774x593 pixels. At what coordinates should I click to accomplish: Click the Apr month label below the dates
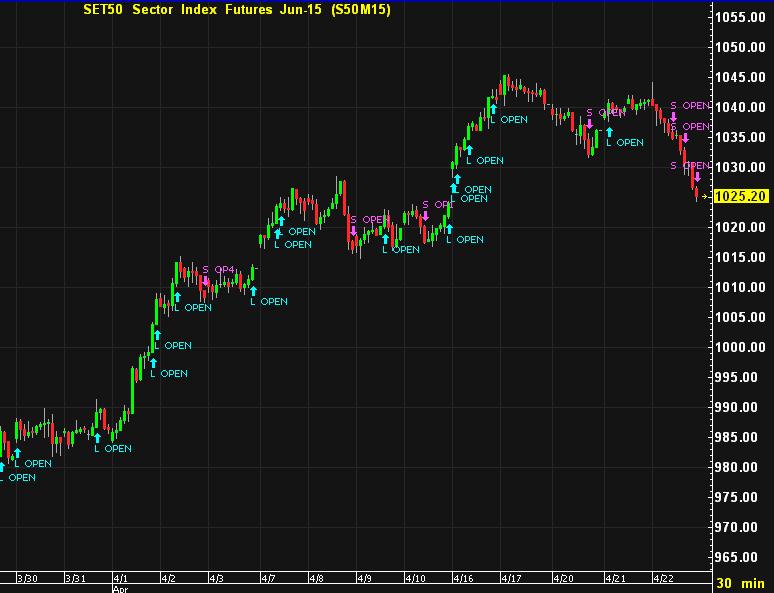pyautogui.click(x=121, y=589)
